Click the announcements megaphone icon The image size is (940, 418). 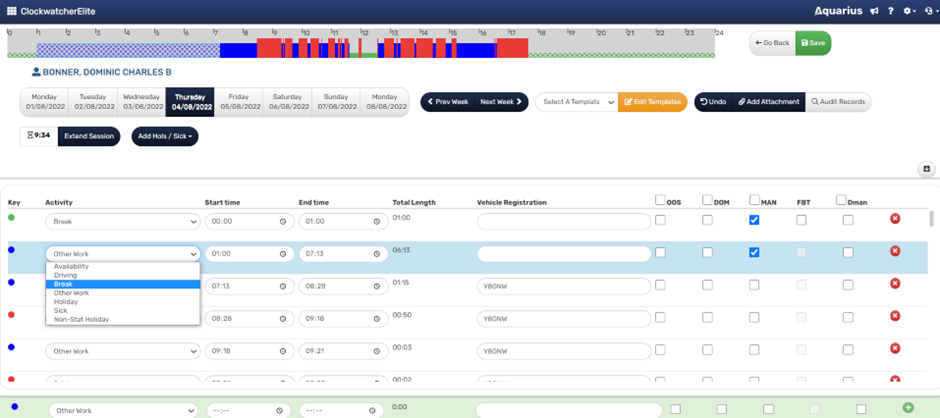point(874,10)
